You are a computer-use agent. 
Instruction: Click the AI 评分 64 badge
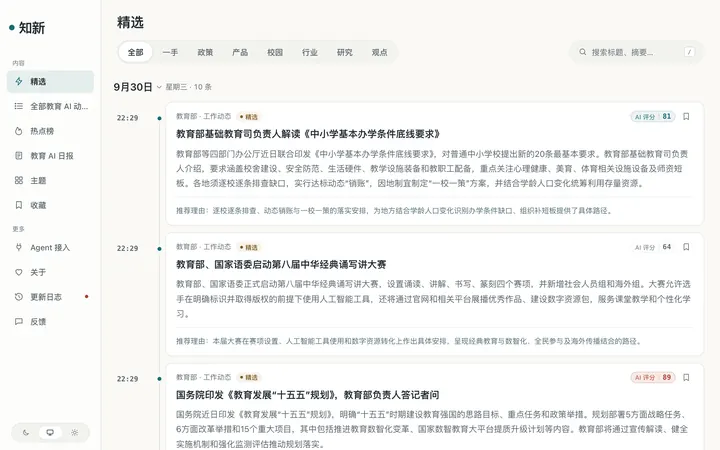(652, 247)
